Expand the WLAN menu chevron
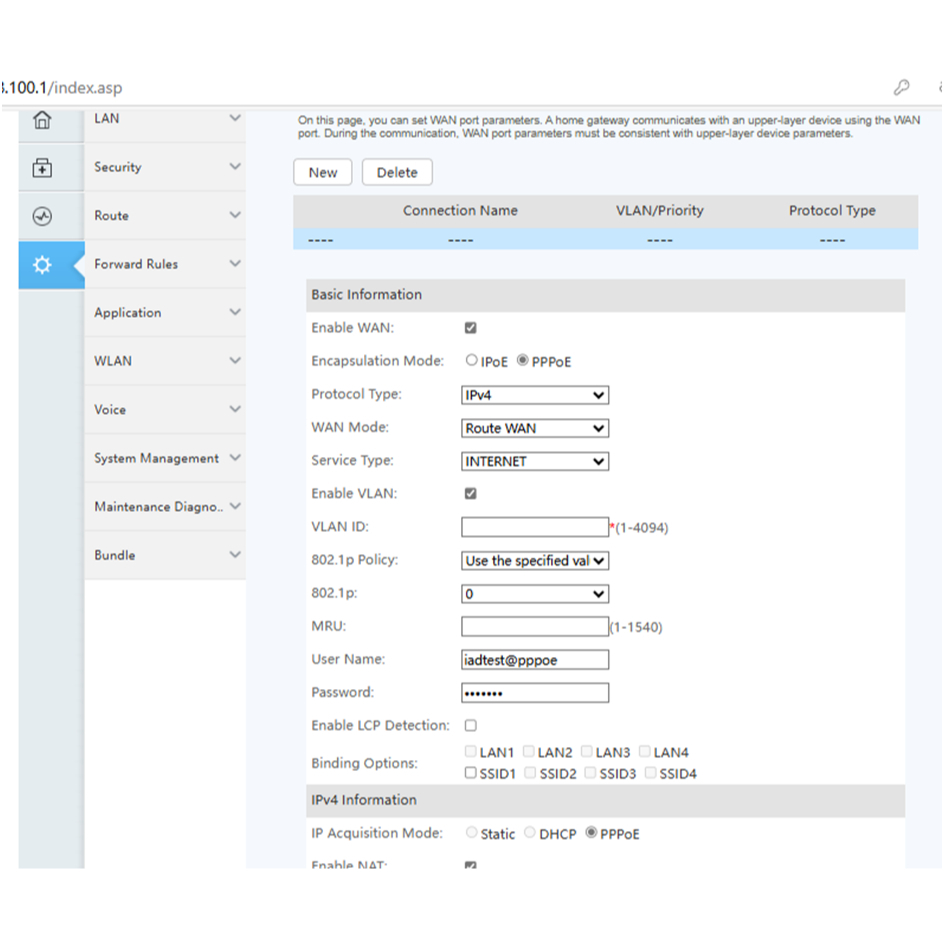 point(235,361)
